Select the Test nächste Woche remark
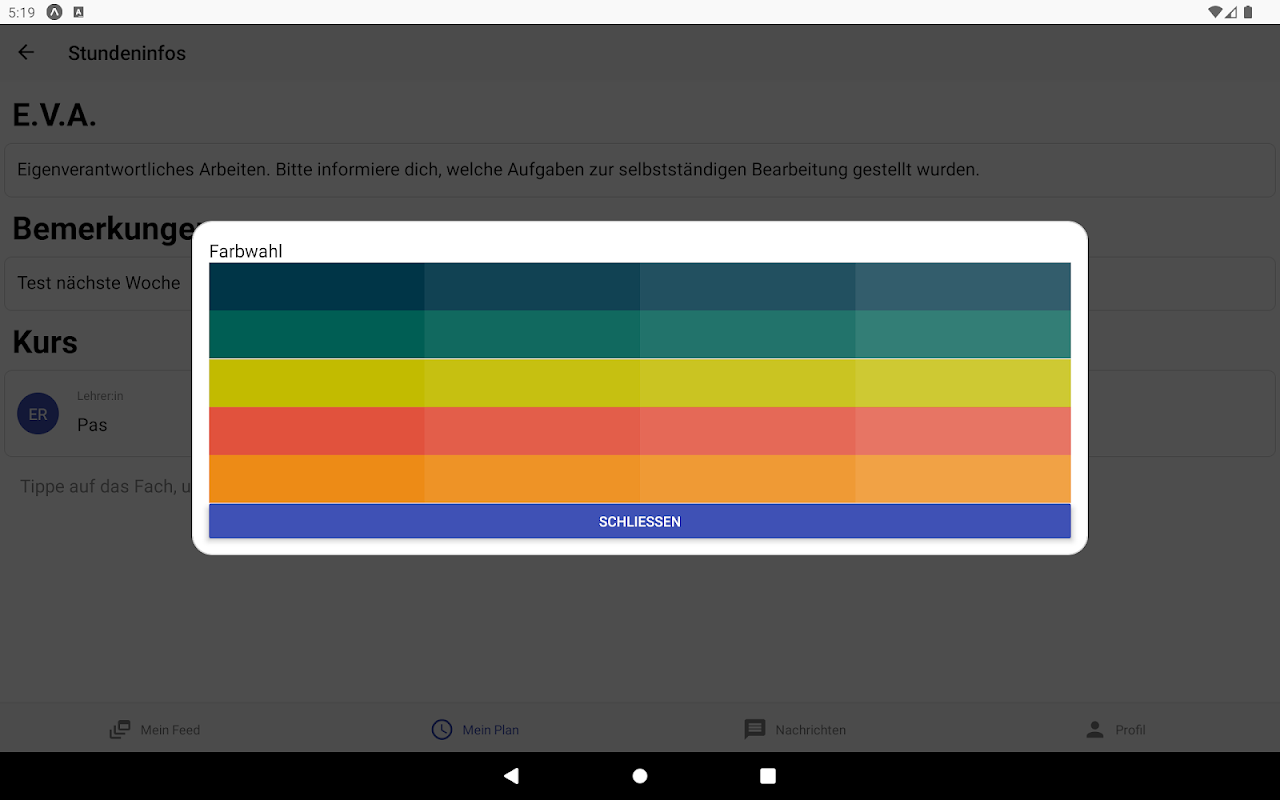 tap(99, 283)
